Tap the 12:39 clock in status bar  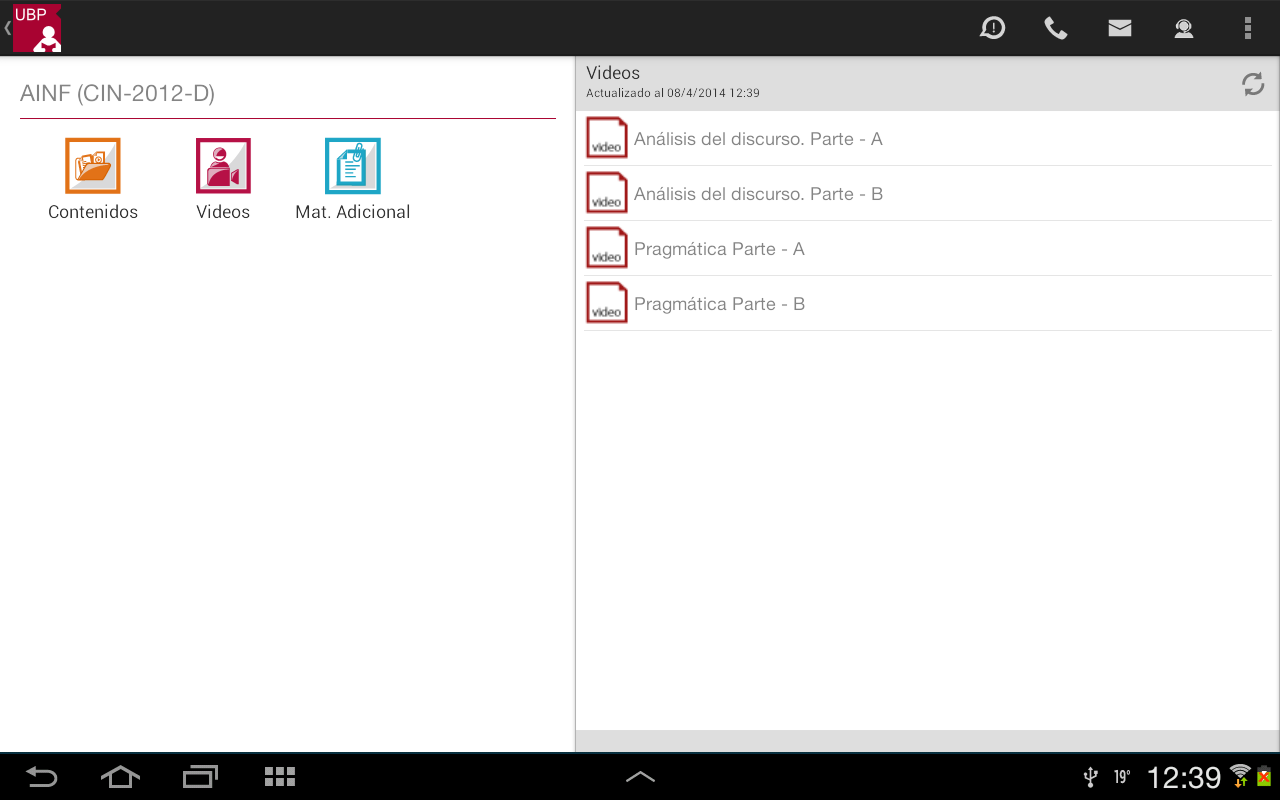(1184, 777)
